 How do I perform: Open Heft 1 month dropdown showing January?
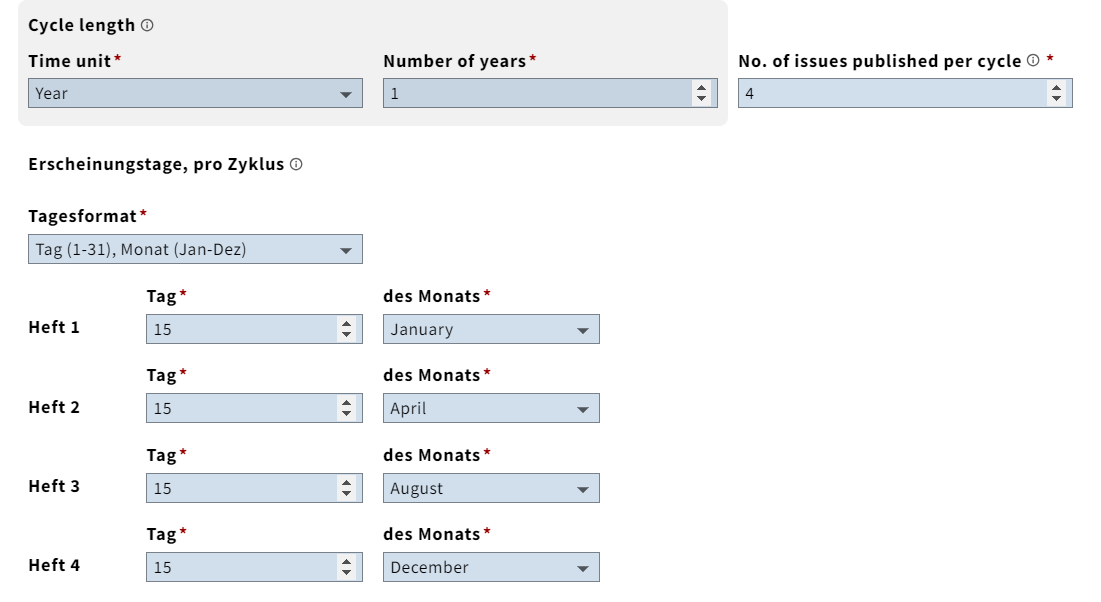(x=491, y=329)
